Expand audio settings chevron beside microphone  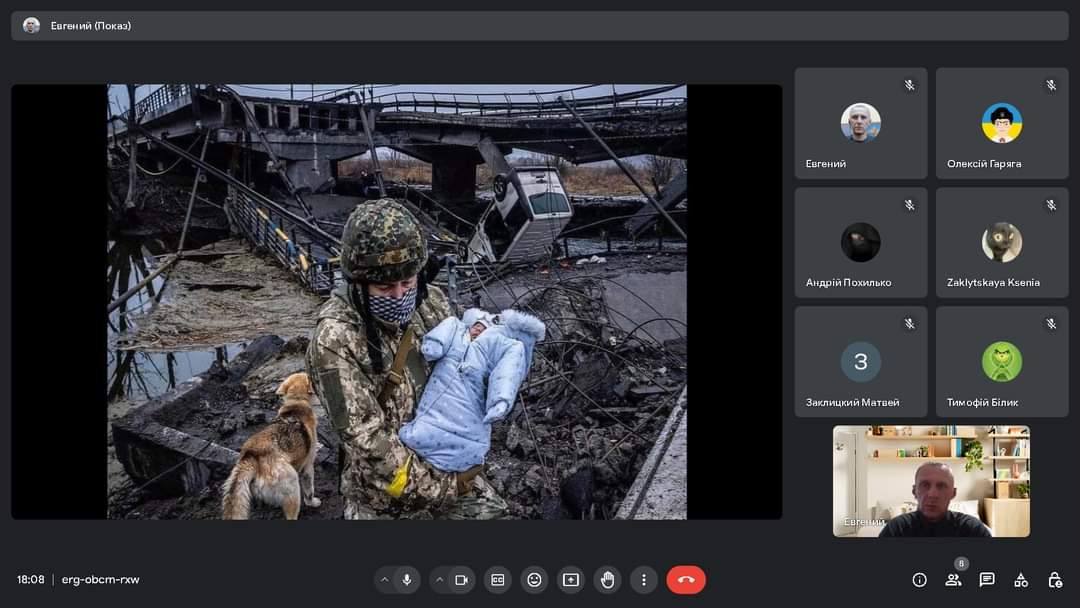click(x=384, y=580)
